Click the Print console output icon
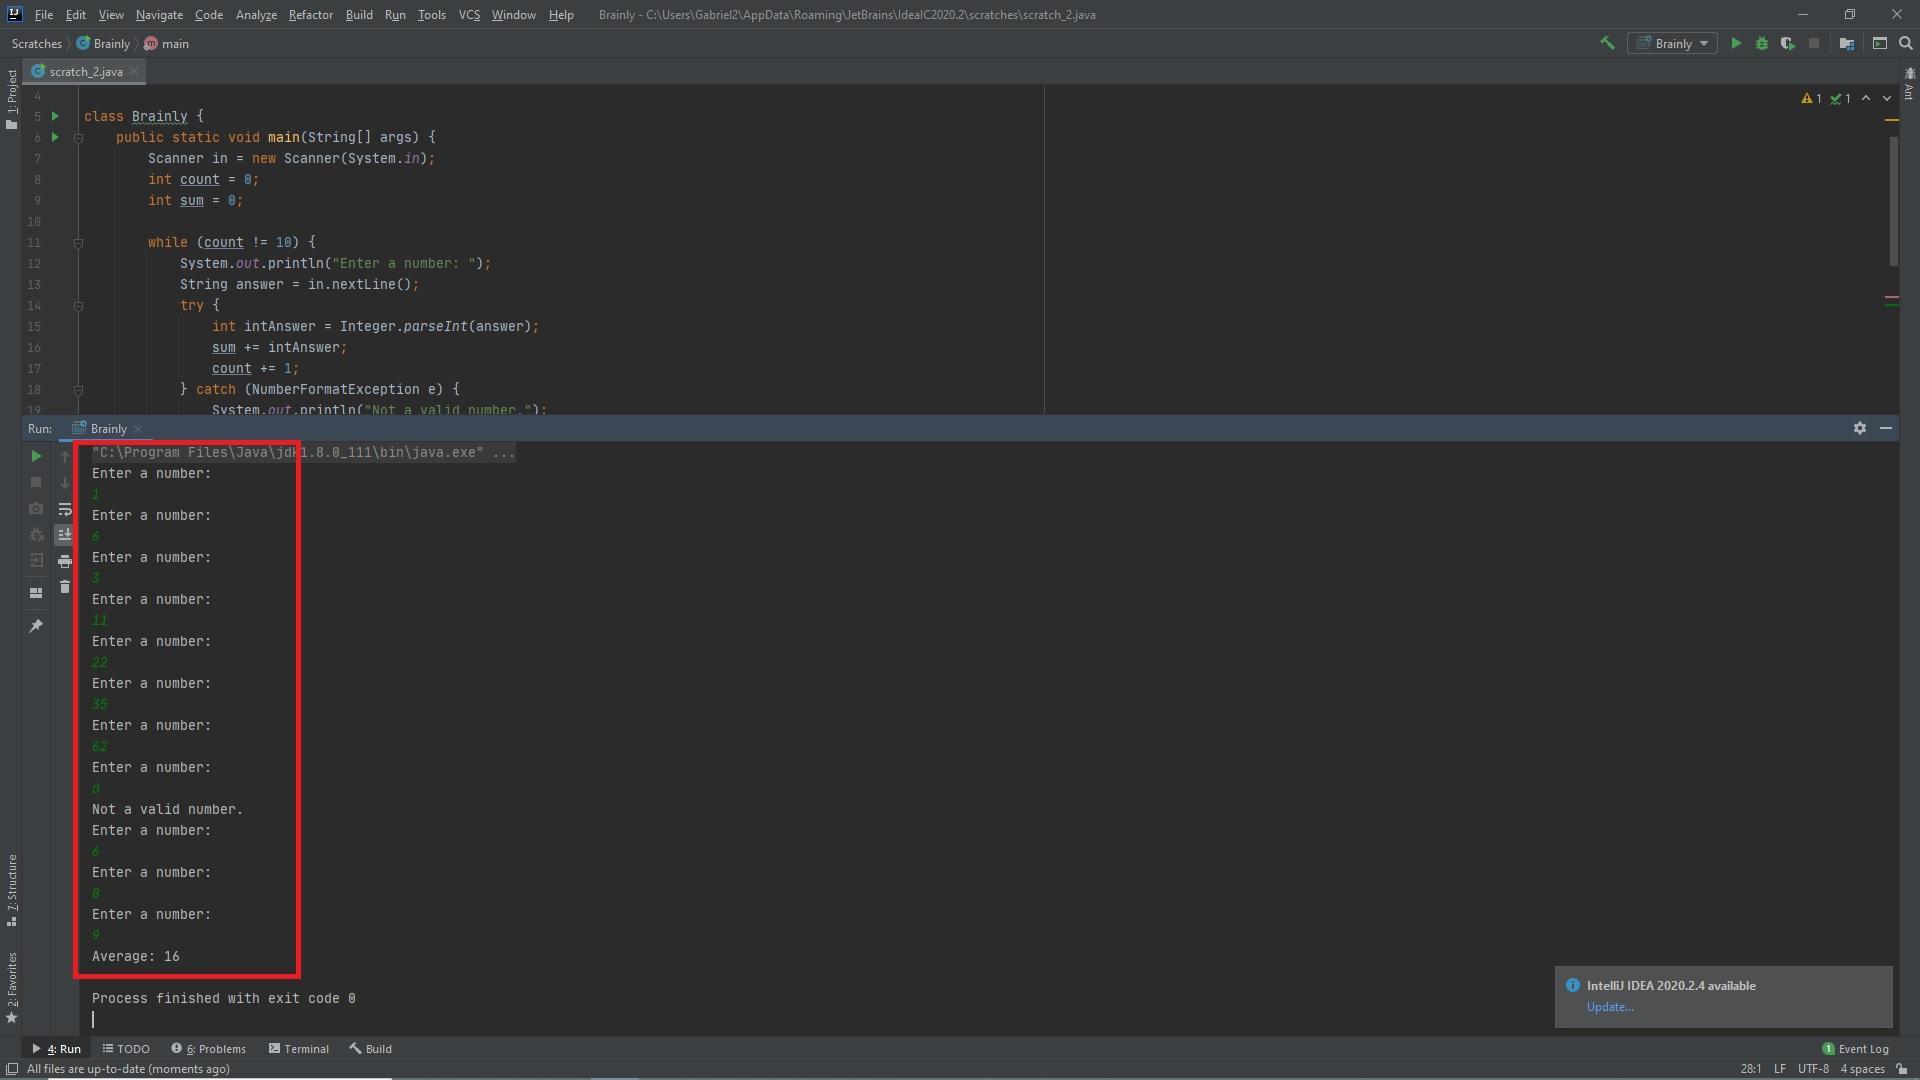Viewport: 1920px width, 1080px height. click(65, 561)
